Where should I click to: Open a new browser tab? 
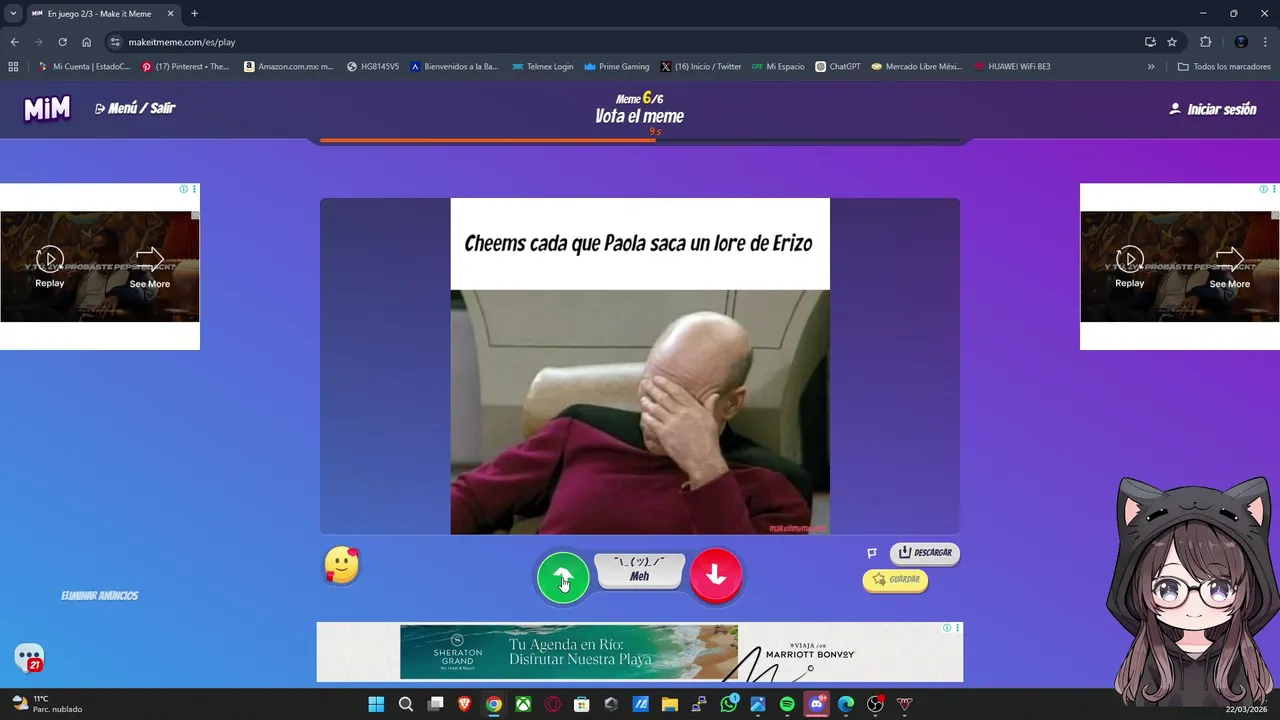pos(194,13)
